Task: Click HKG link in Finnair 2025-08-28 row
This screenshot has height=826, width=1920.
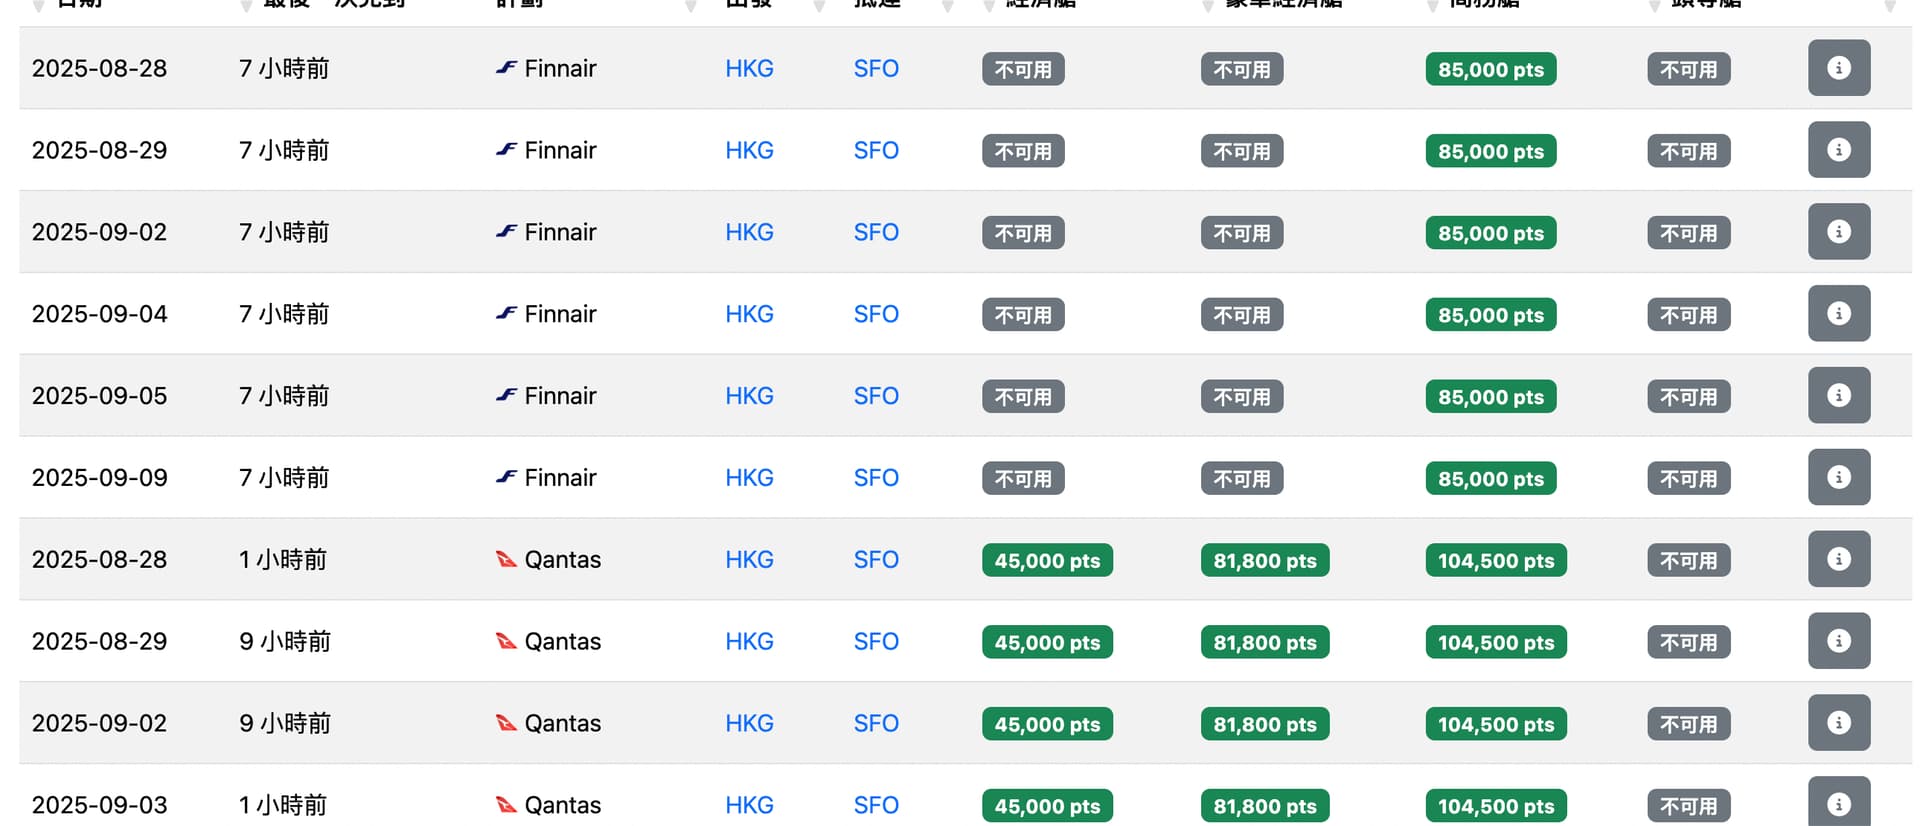Action: [x=749, y=69]
